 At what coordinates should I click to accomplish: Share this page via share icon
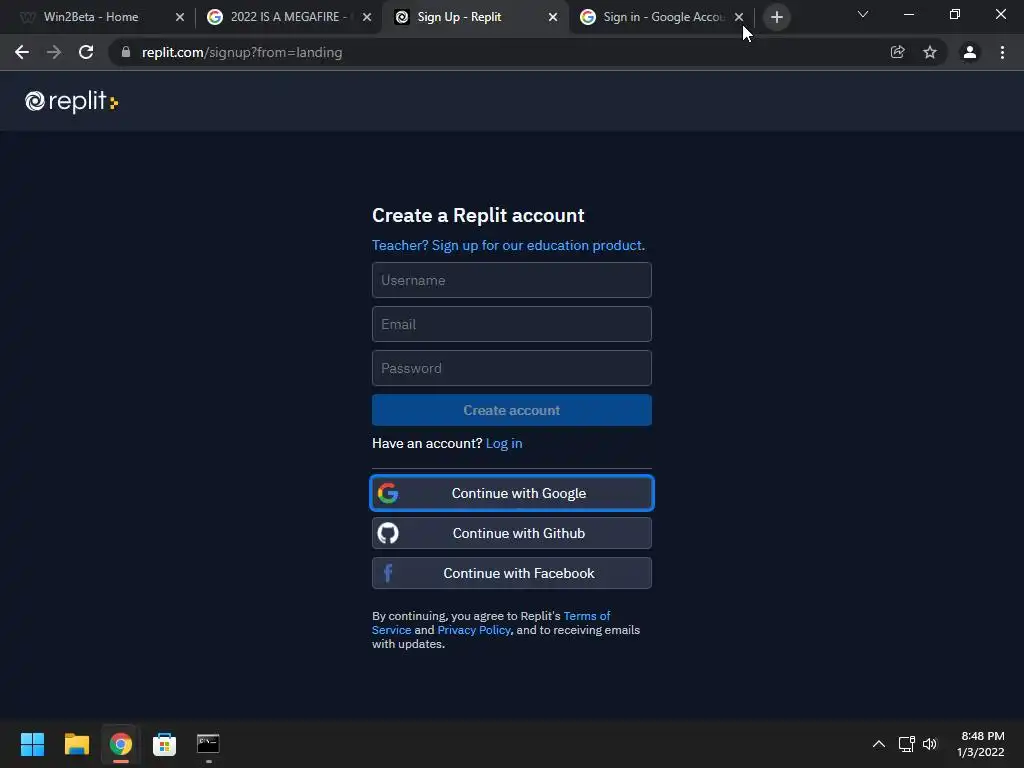[x=897, y=52]
